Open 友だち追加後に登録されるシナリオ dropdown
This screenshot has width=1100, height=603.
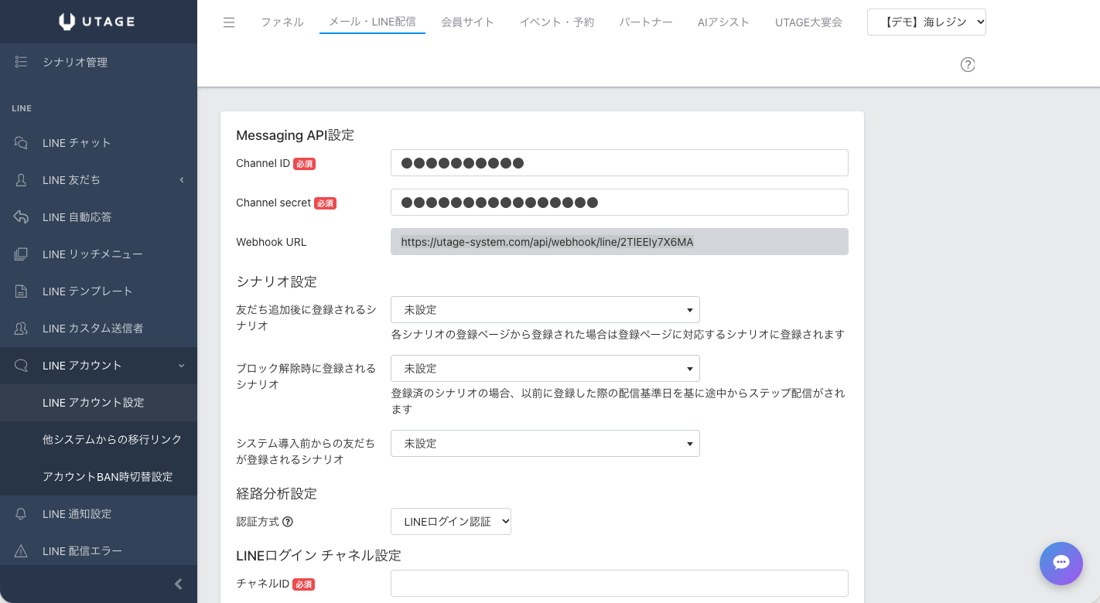coord(545,310)
